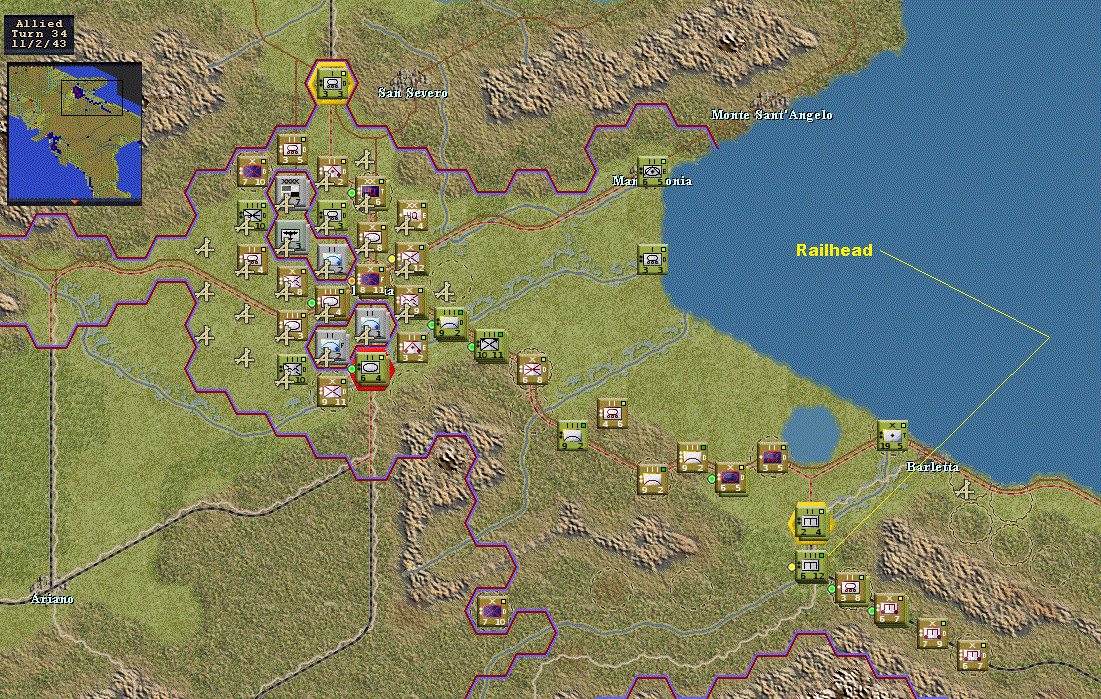Select the highlighted 3-3 unit beside San Severo
This screenshot has width=1101, height=699.
(x=331, y=82)
